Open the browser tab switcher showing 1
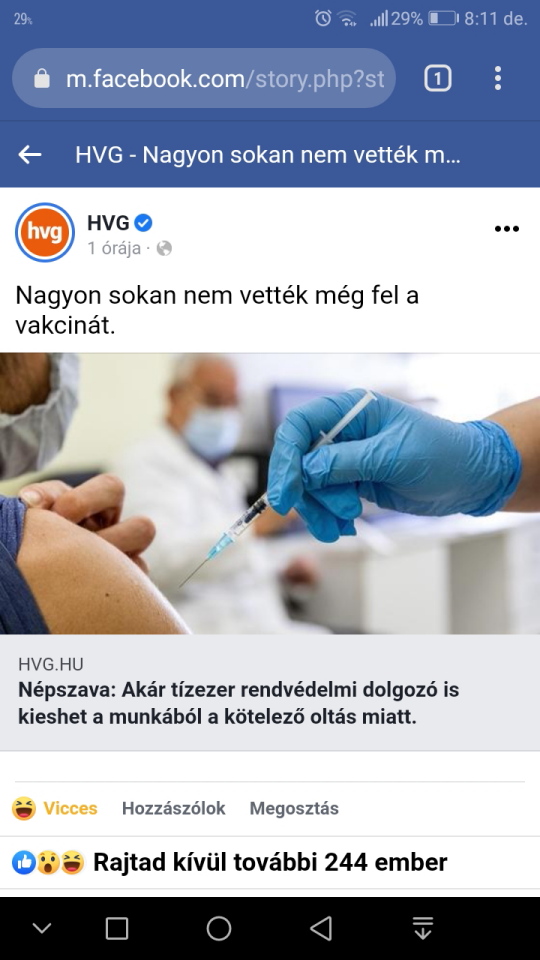This screenshot has height=960, width=540. coord(438,78)
